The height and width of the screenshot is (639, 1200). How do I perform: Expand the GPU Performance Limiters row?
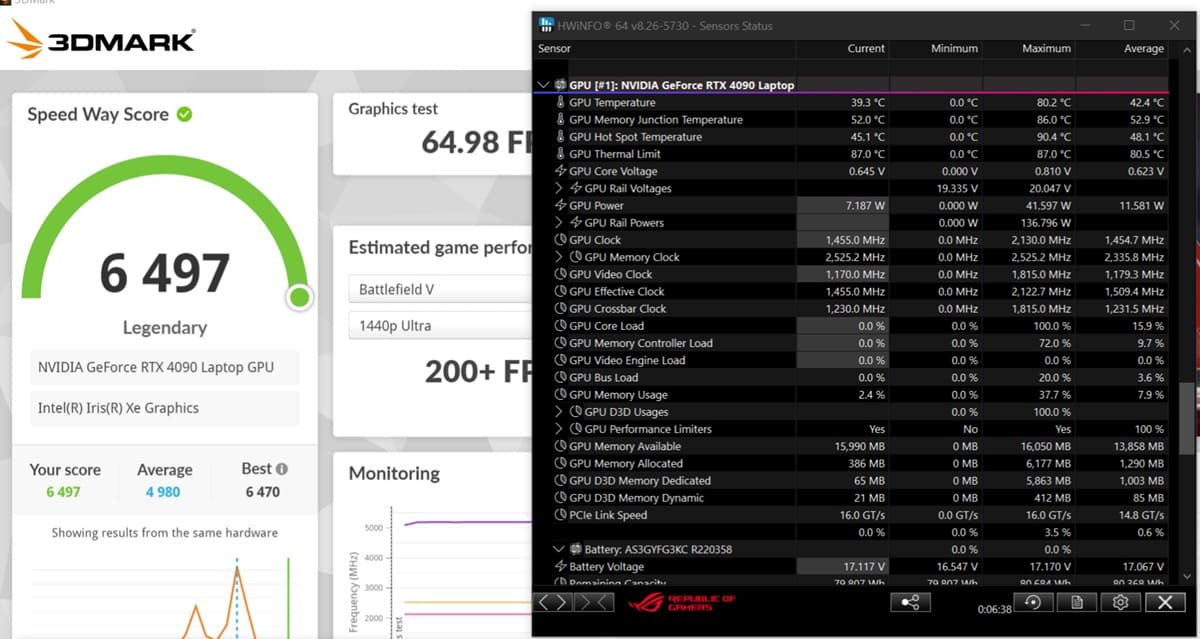pos(559,429)
